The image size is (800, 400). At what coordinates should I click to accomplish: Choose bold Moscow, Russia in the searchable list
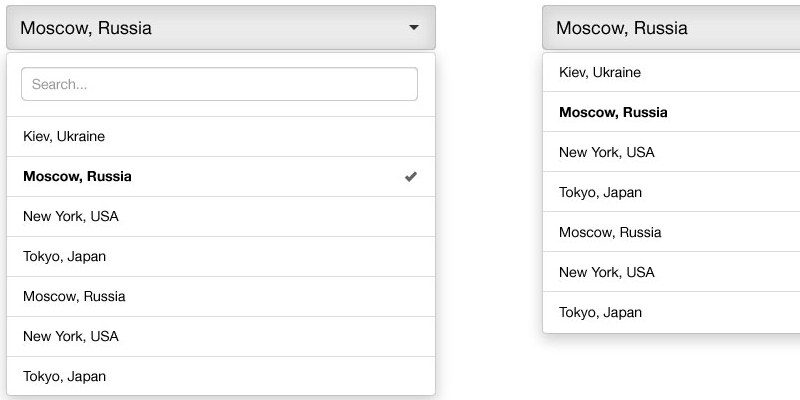coord(77,177)
